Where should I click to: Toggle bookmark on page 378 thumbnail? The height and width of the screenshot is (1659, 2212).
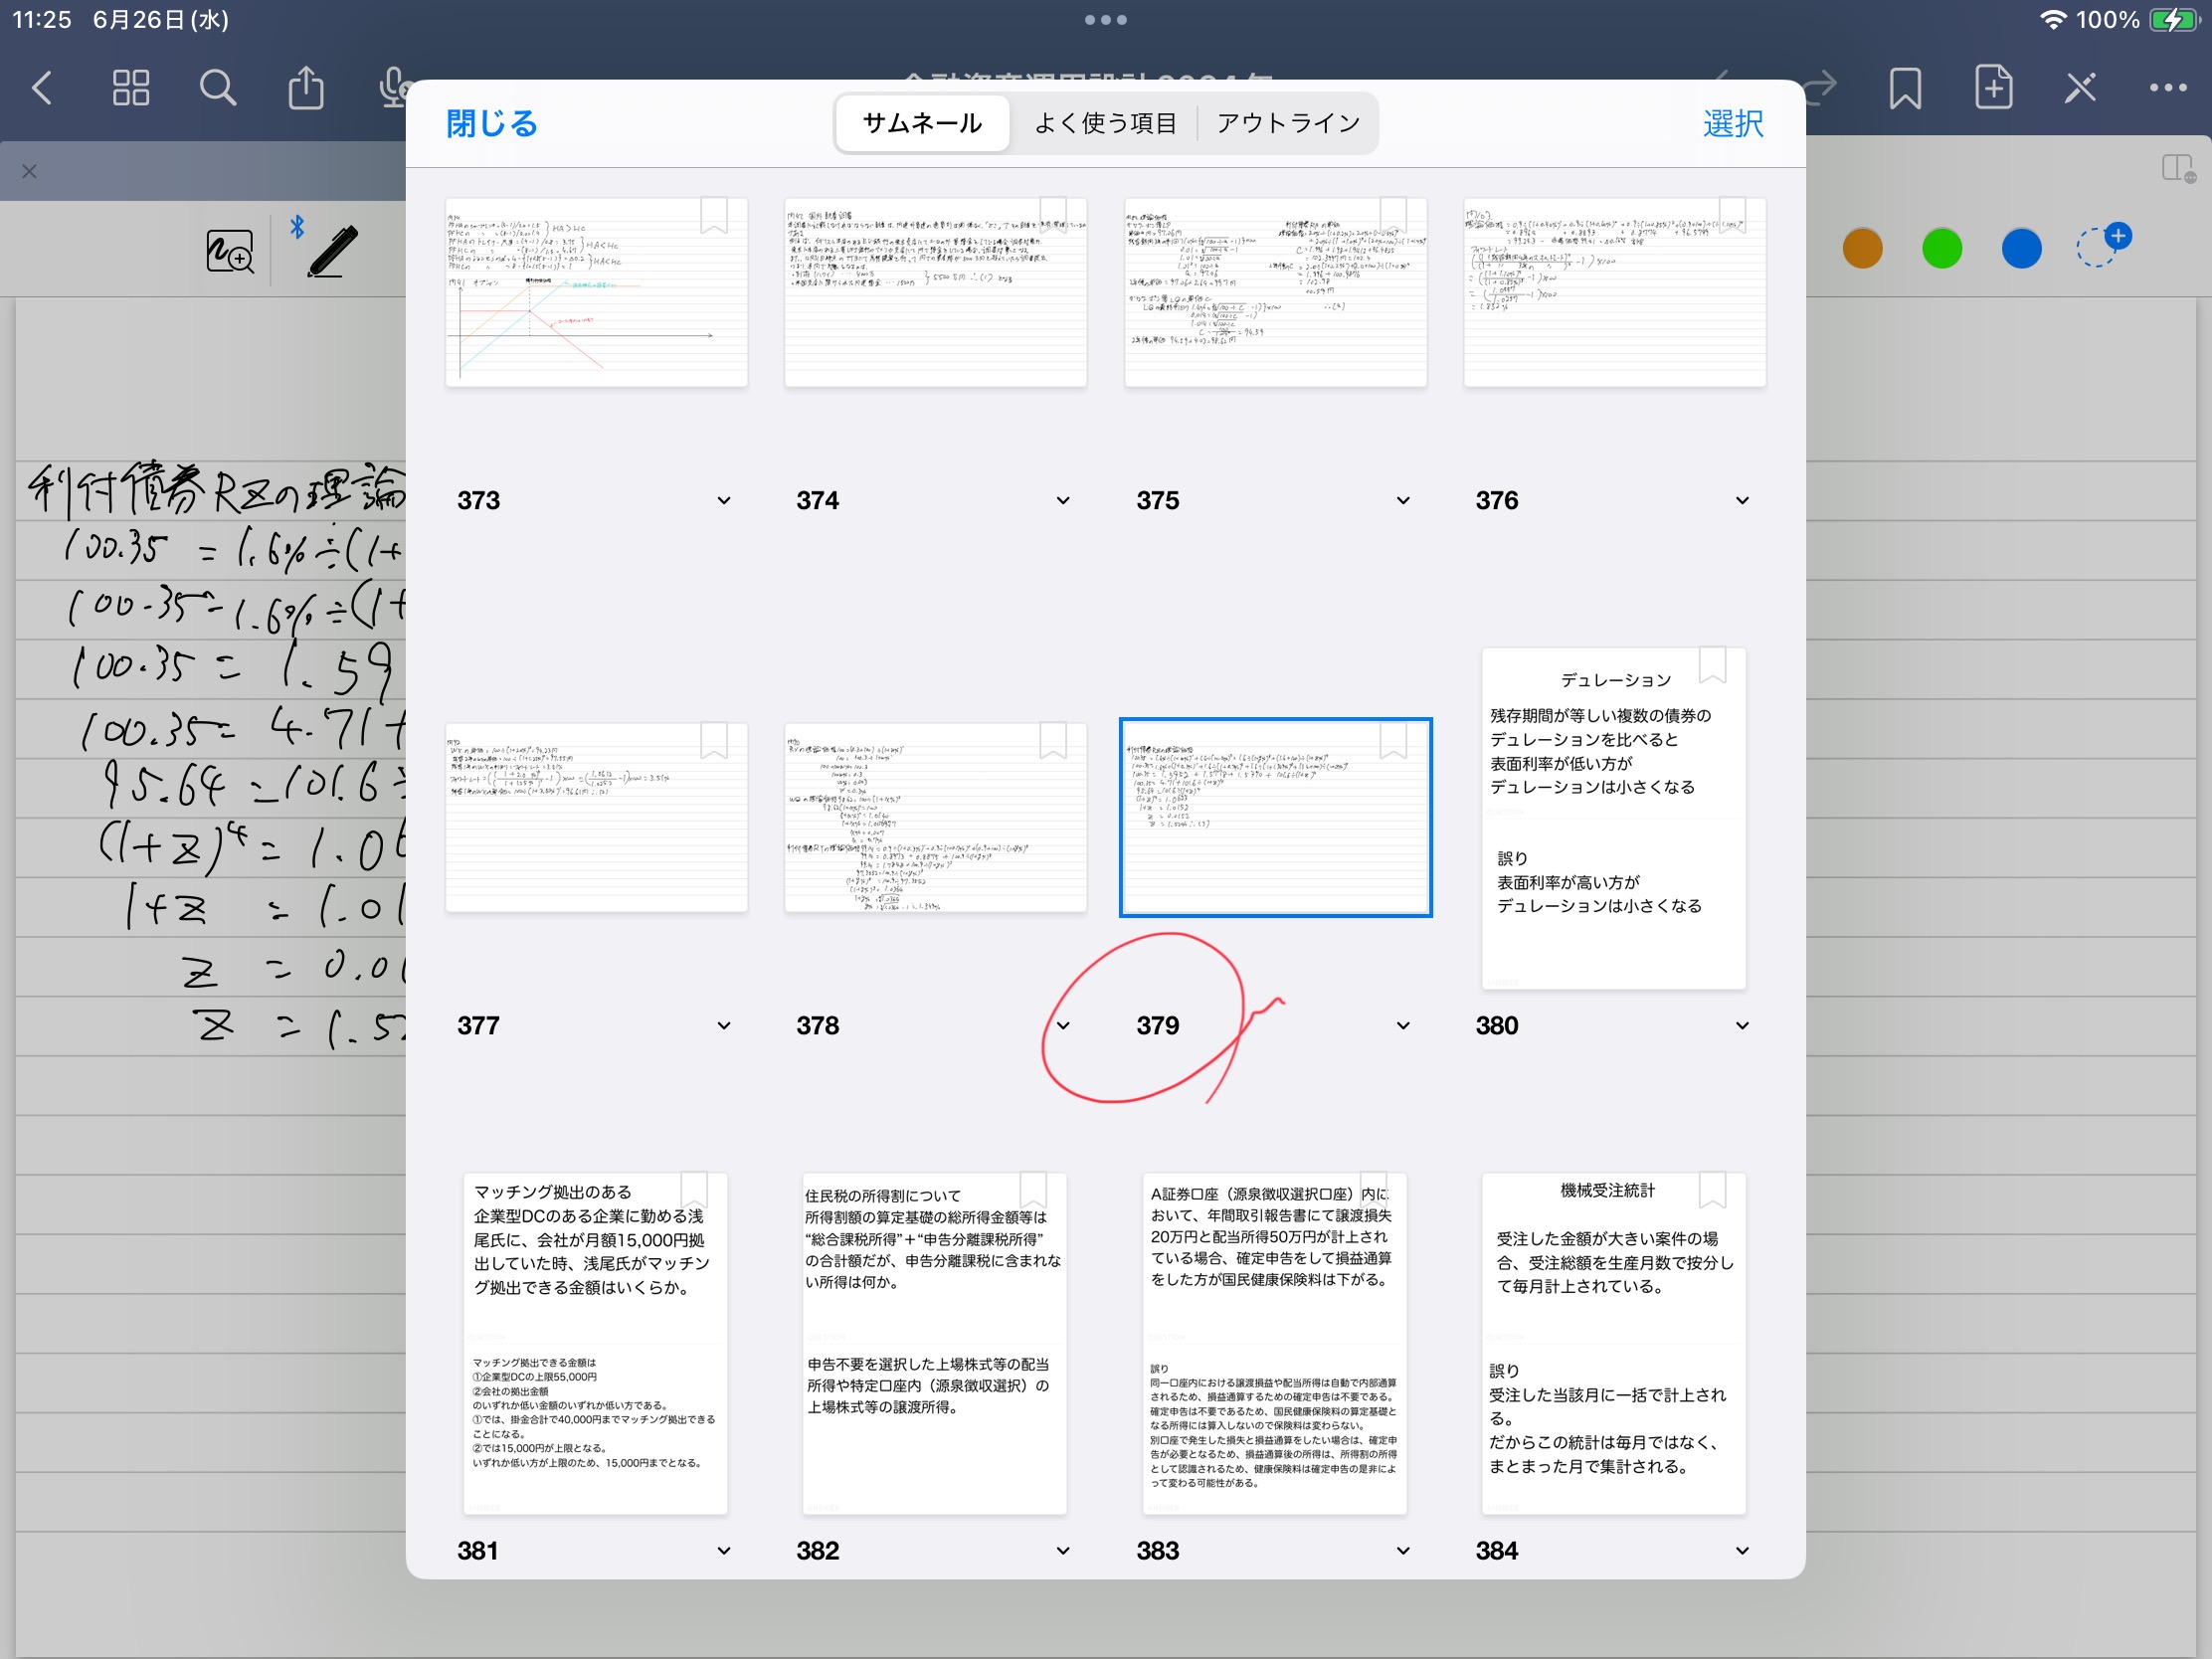click(1053, 741)
